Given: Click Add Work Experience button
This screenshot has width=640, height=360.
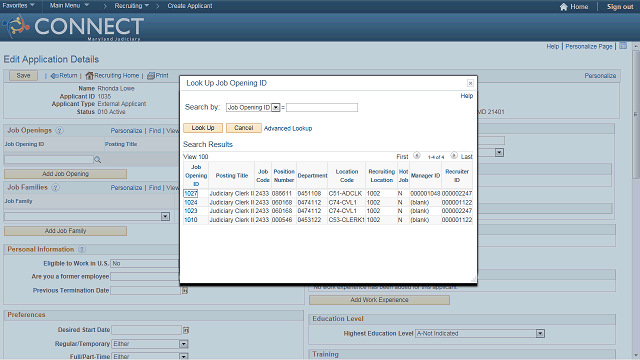Looking at the screenshot, I should point(379,300).
